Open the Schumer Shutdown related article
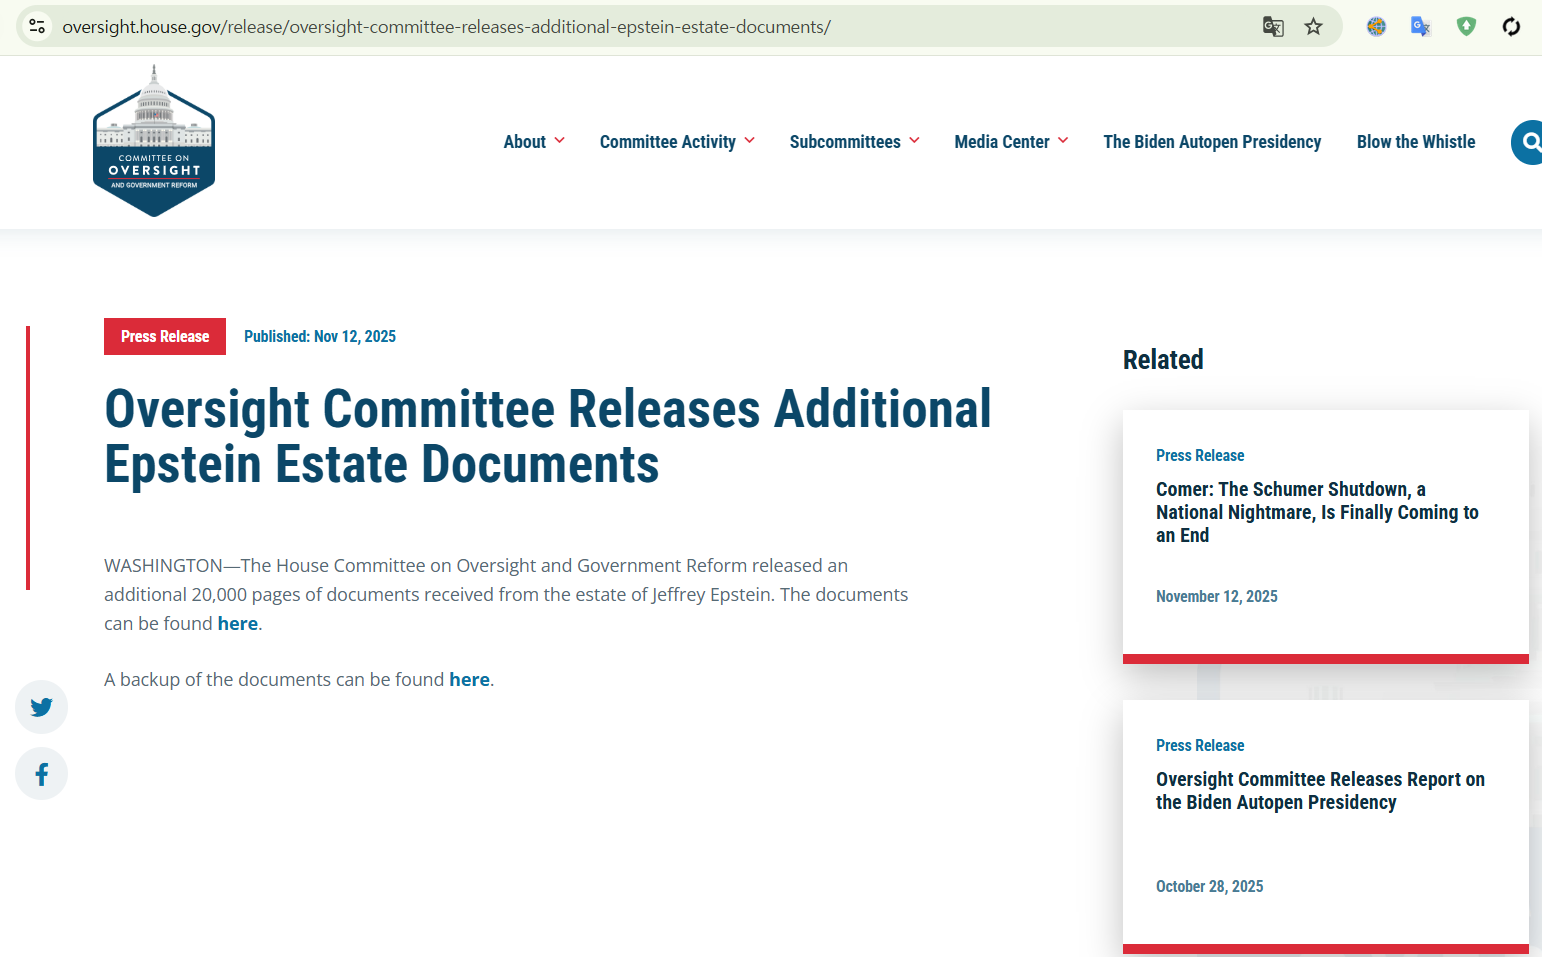The width and height of the screenshot is (1542, 957). pos(1317,512)
